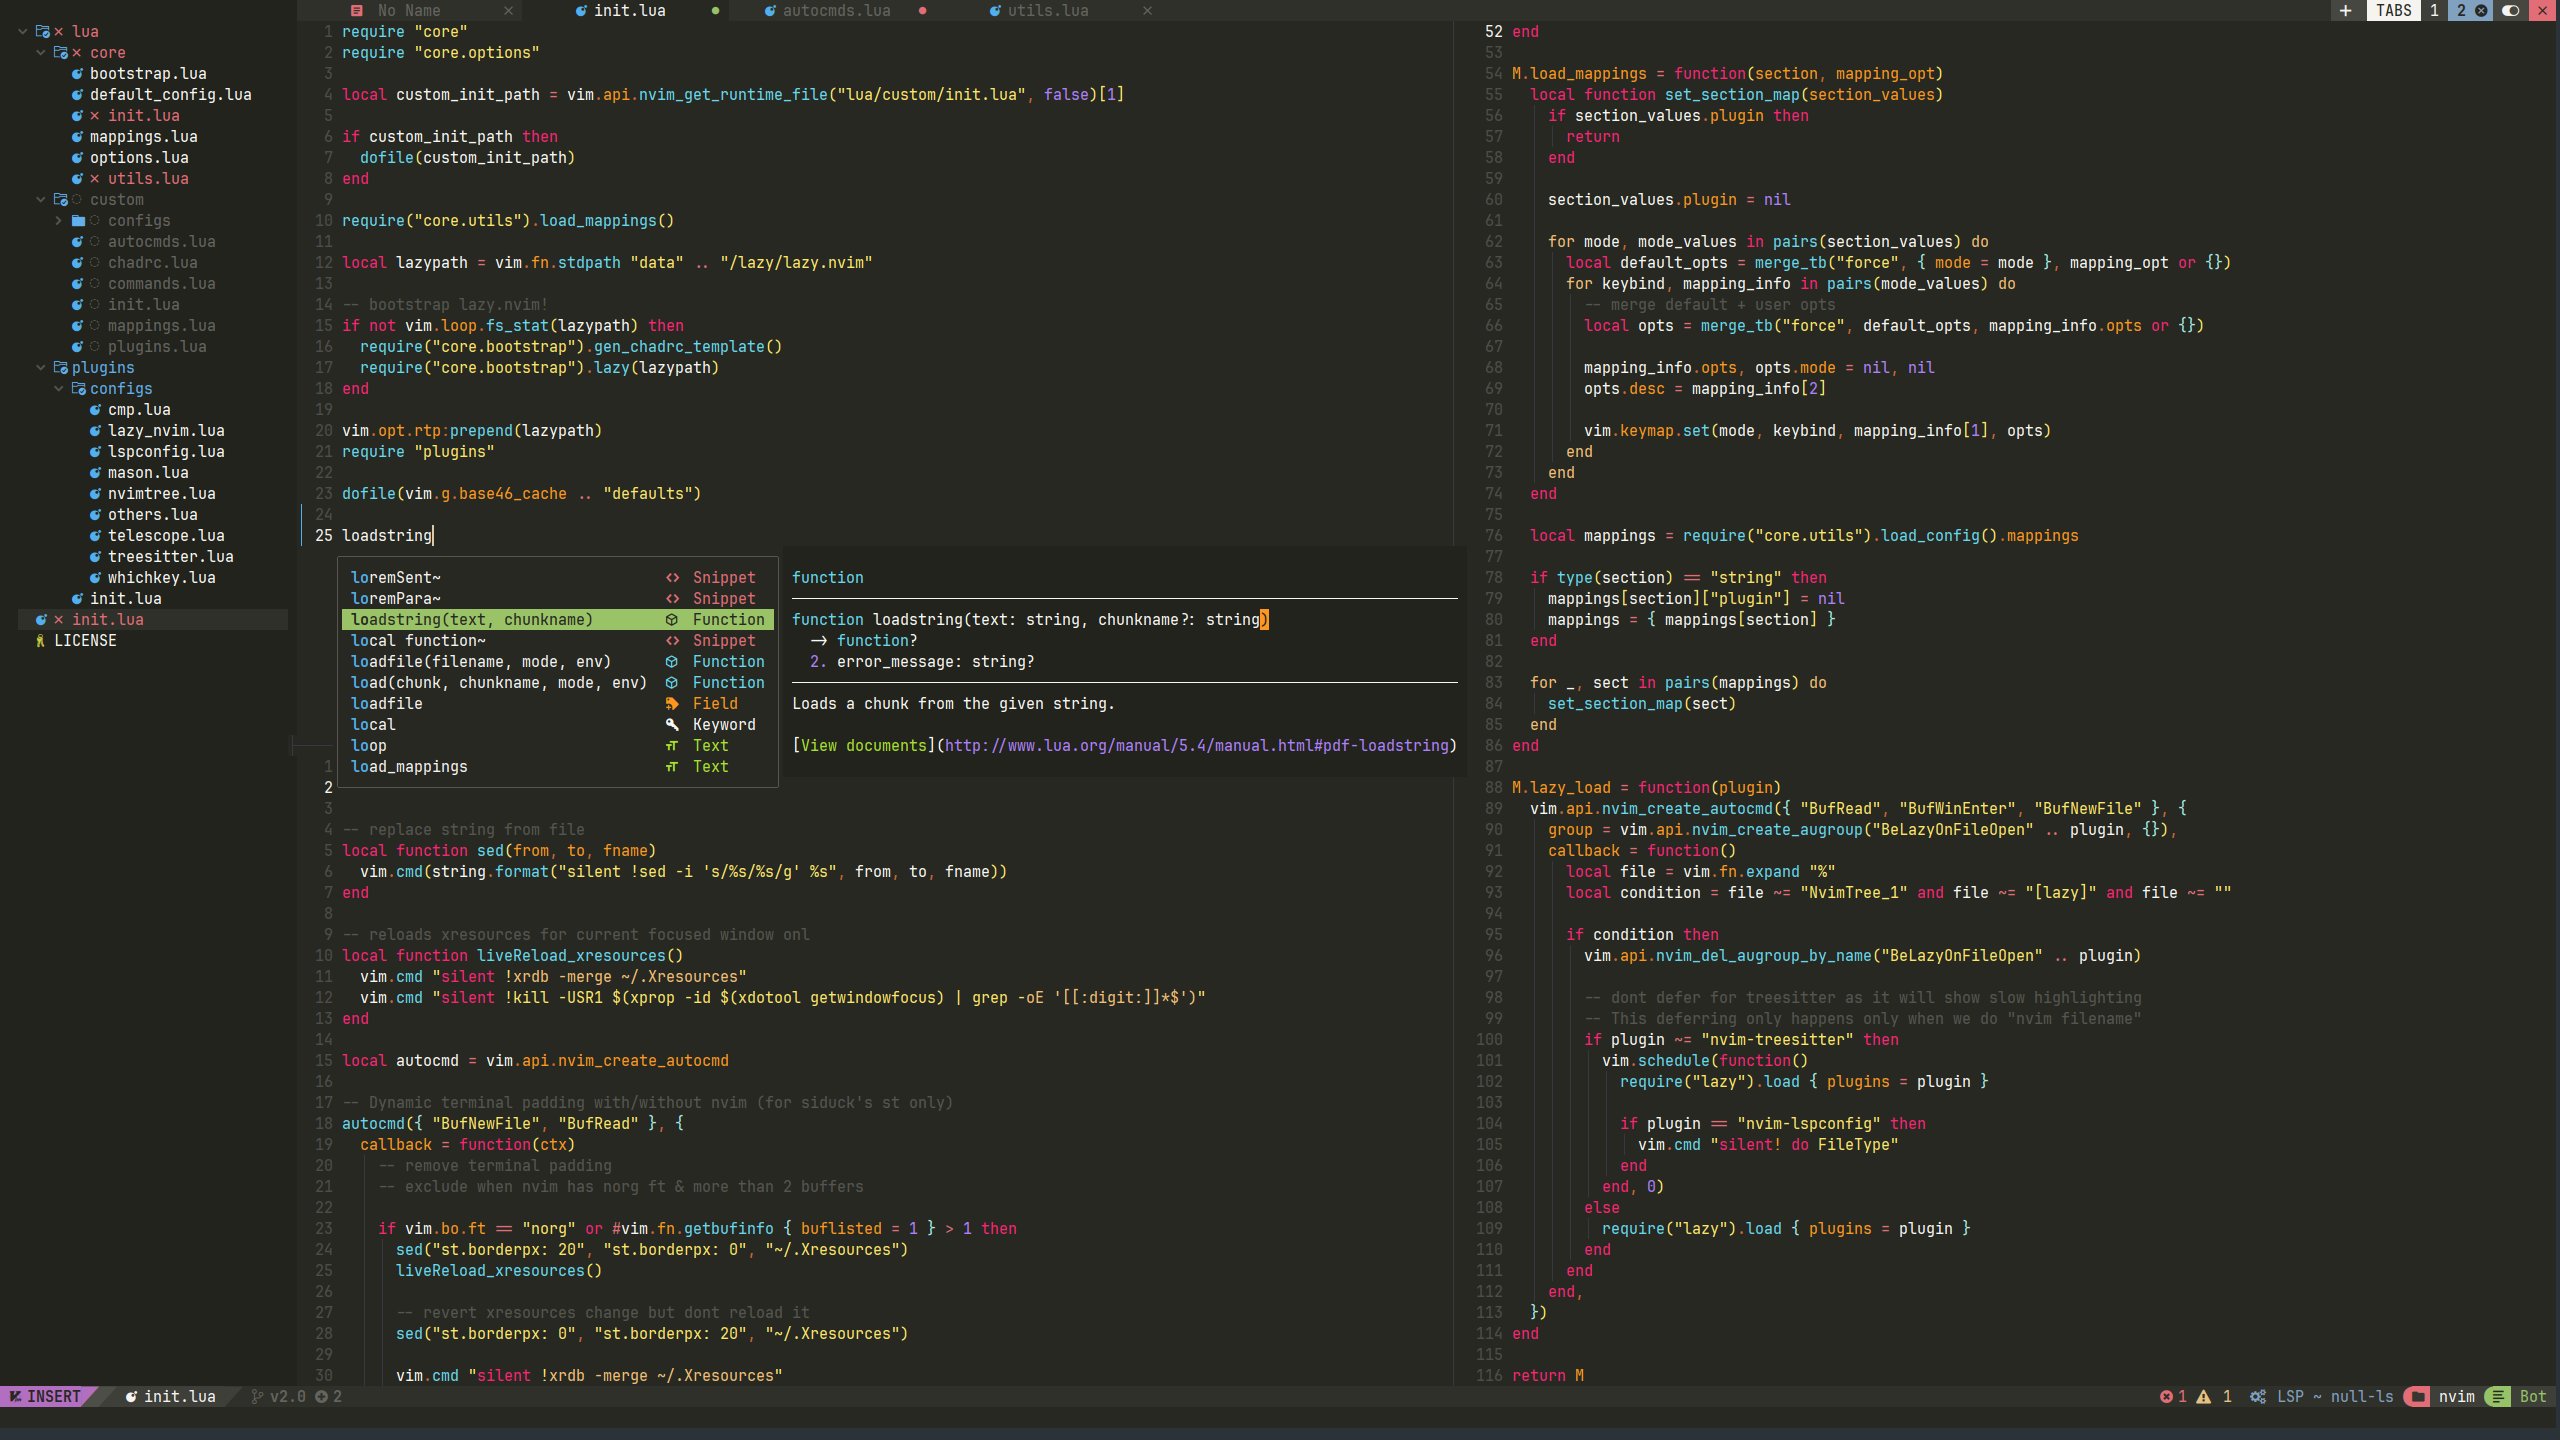Click the TABS label button

point(2394,11)
